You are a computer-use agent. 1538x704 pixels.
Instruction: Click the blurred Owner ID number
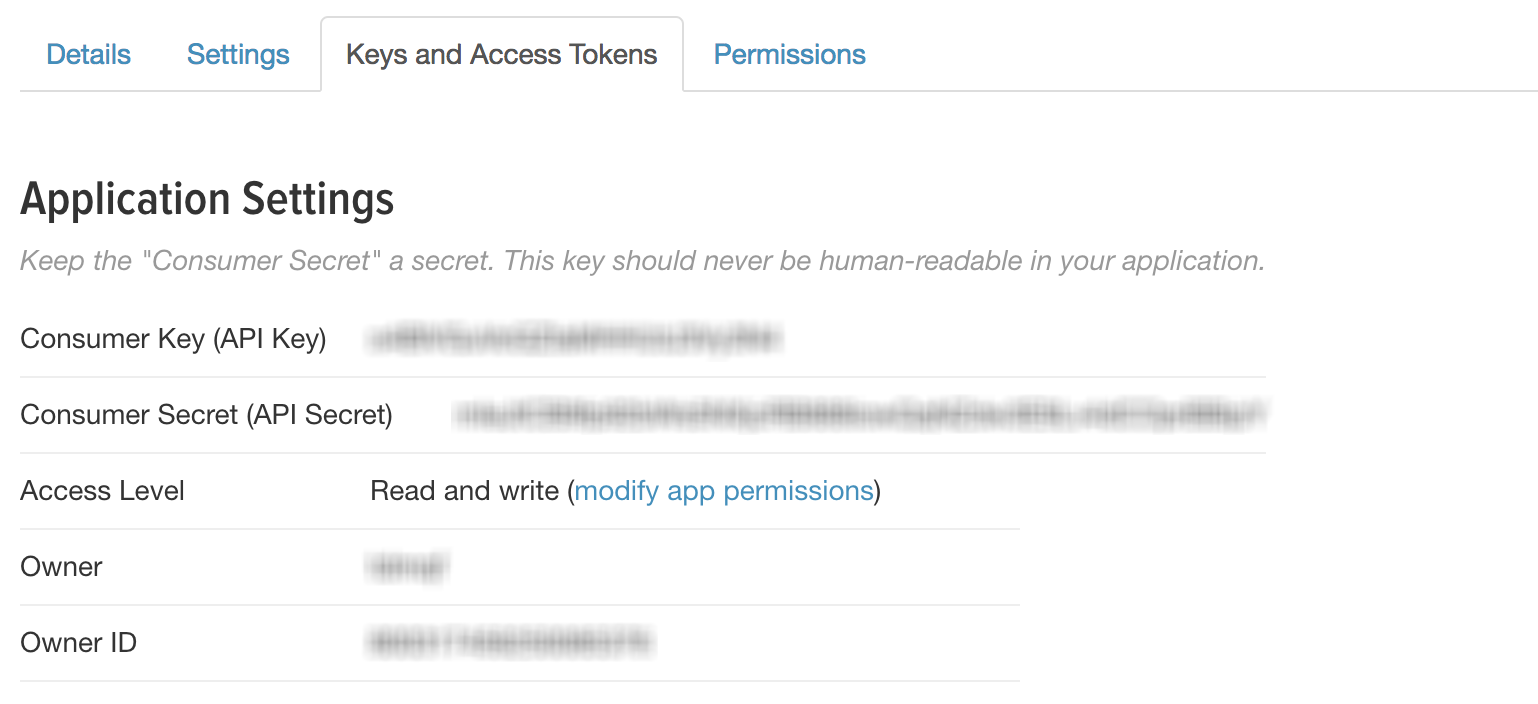(511, 642)
